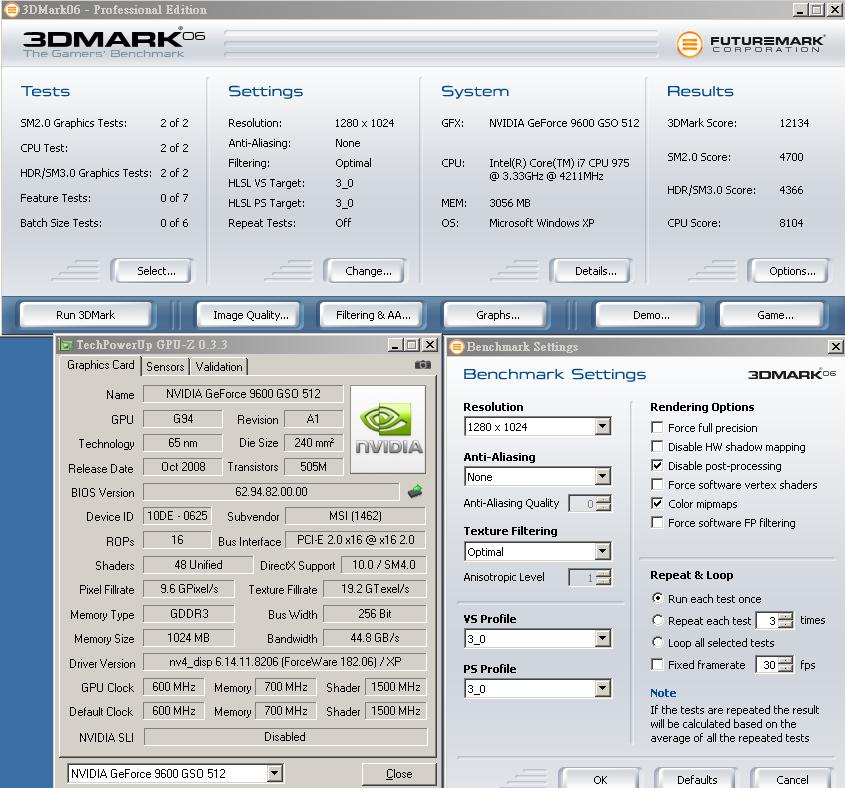Click the Futuremark Corporation logo

click(x=750, y=44)
